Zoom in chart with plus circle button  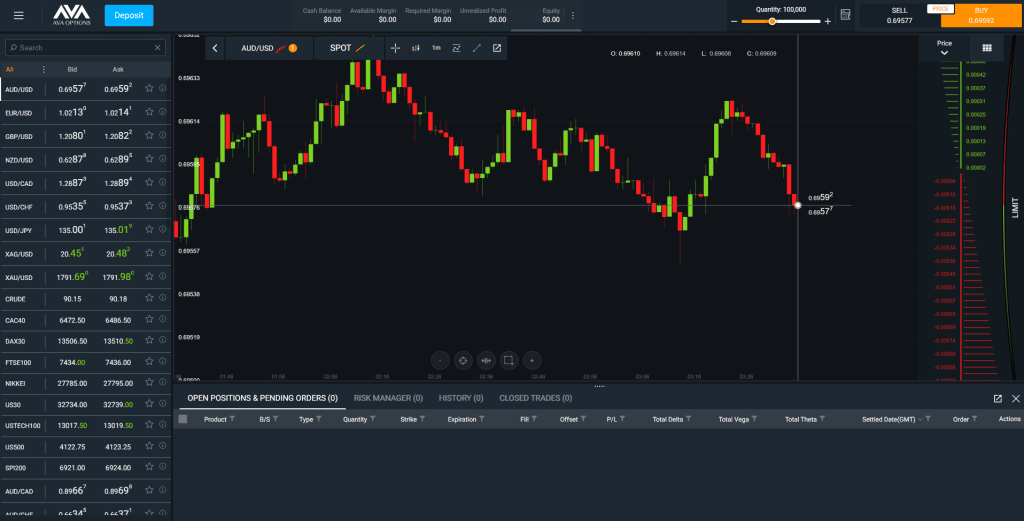532,360
